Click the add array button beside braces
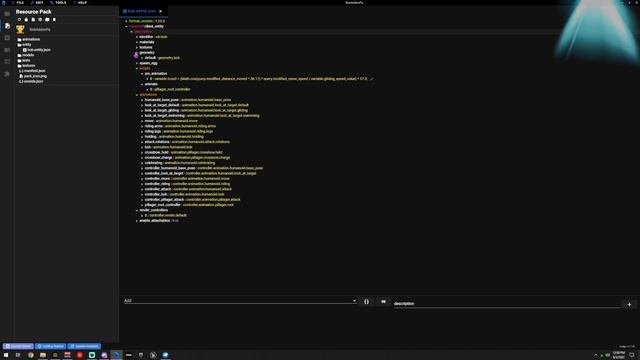Screen dimensions: 640x360 point(383,302)
